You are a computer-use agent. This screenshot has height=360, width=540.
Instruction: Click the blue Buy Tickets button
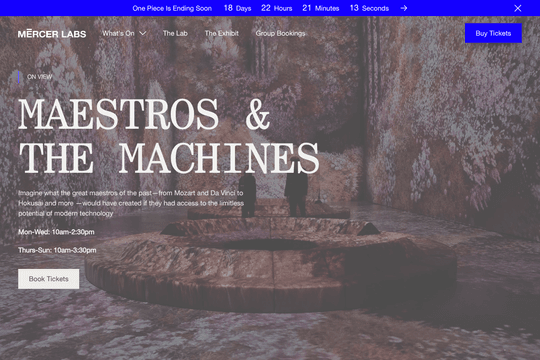pos(493,33)
